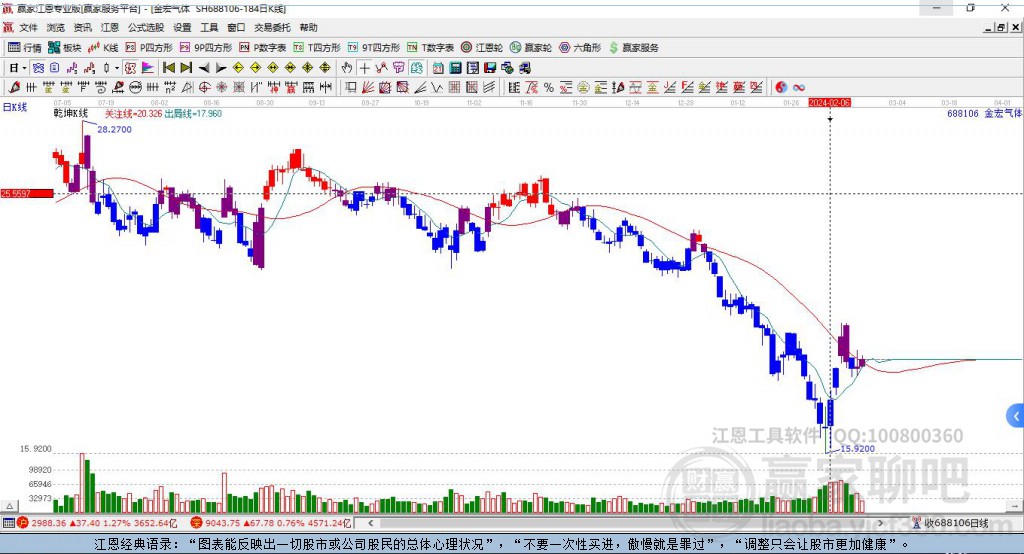The image size is (1024, 554).
Task: Click the volume scale up triangle
Action: pos(9,506)
